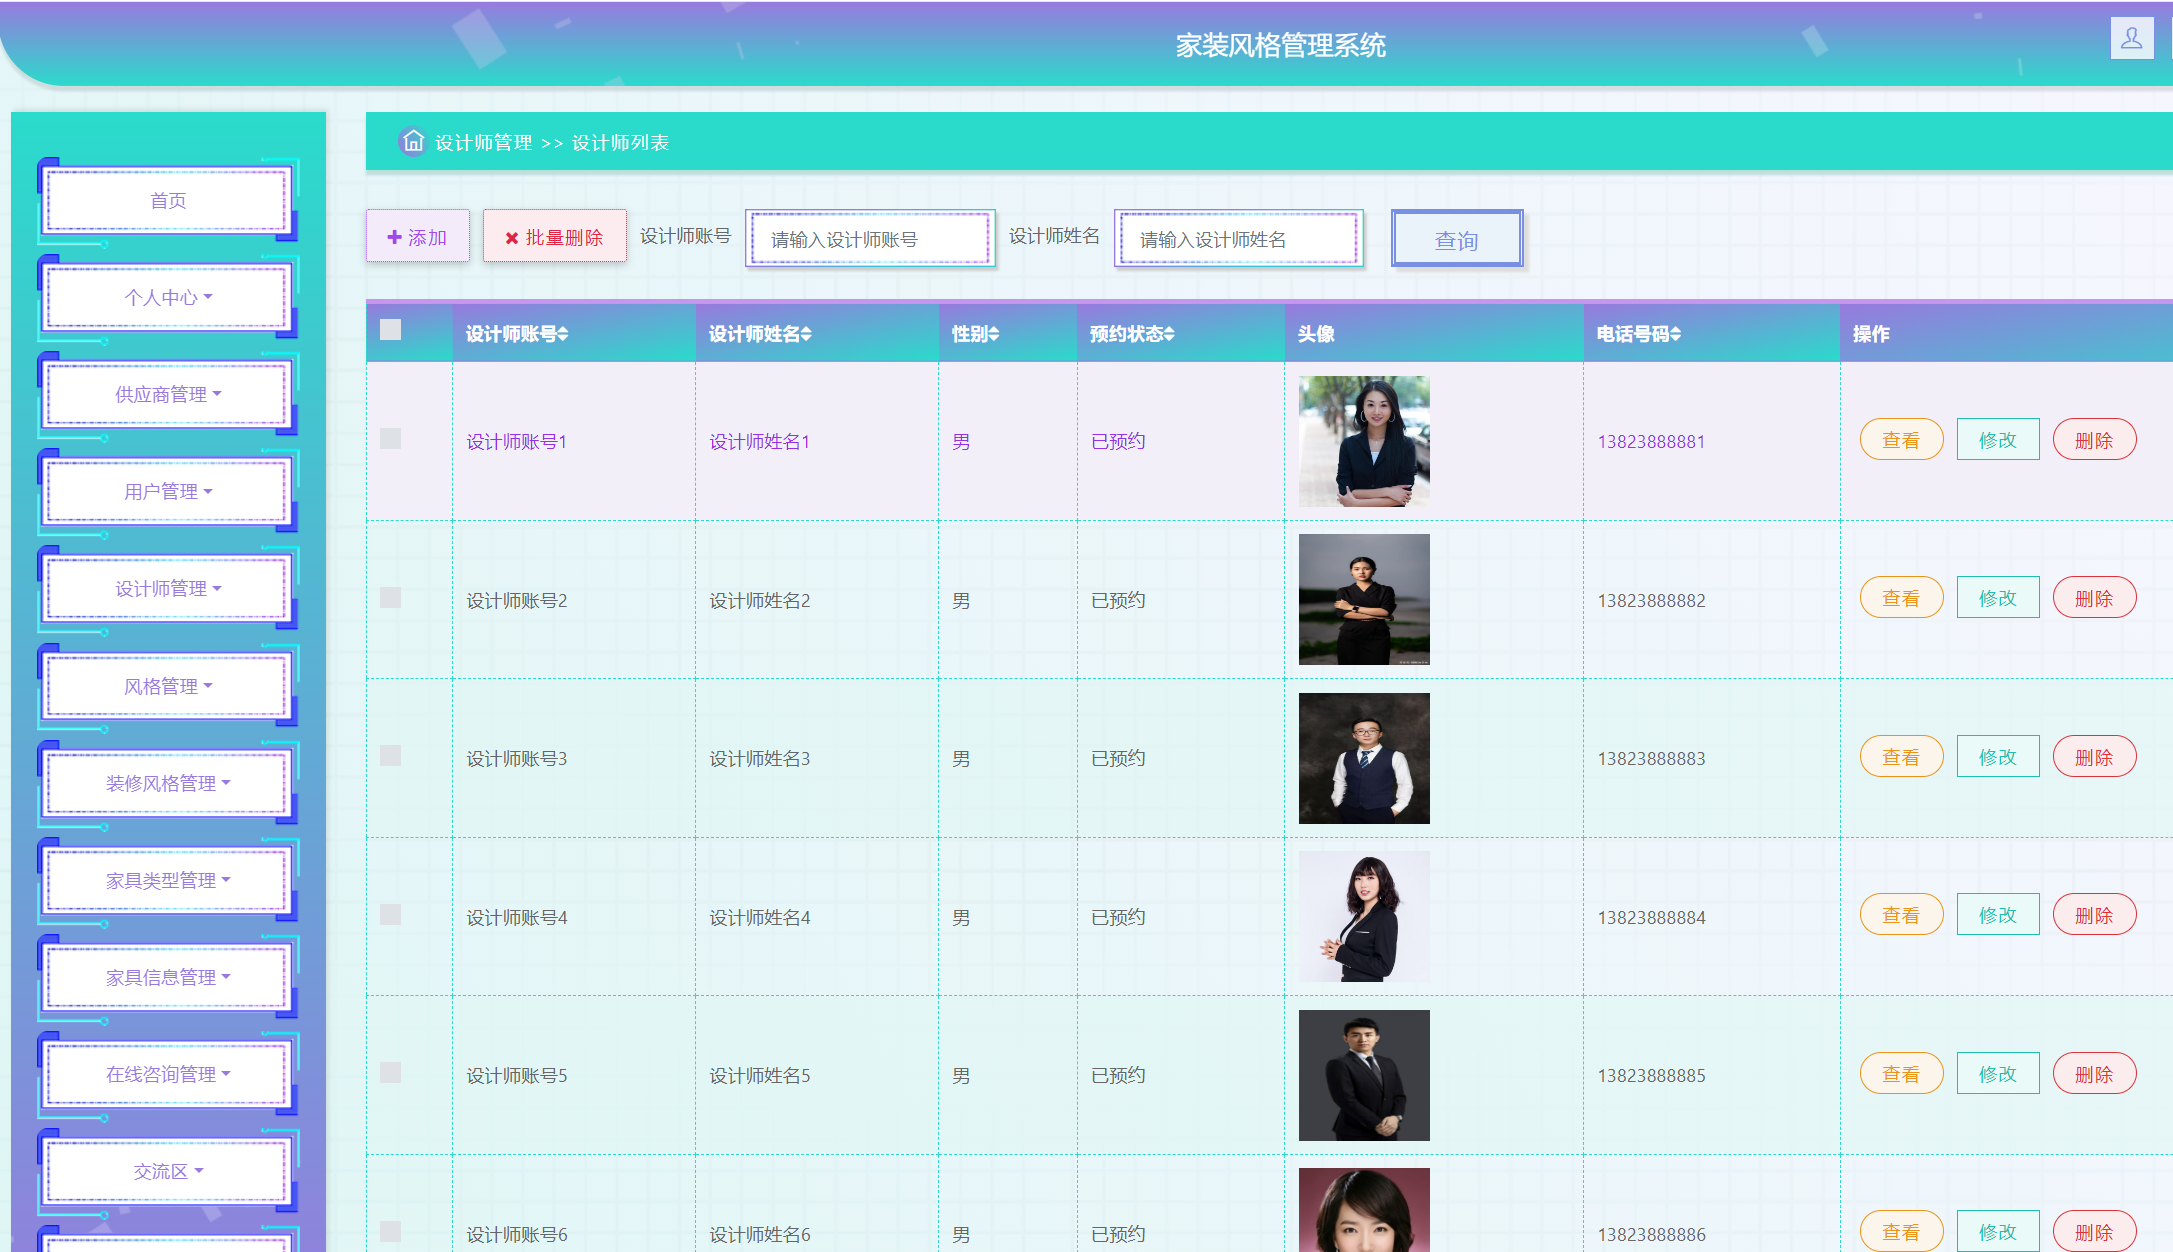Edit 设计师账号4 with 修改

point(1998,915)
